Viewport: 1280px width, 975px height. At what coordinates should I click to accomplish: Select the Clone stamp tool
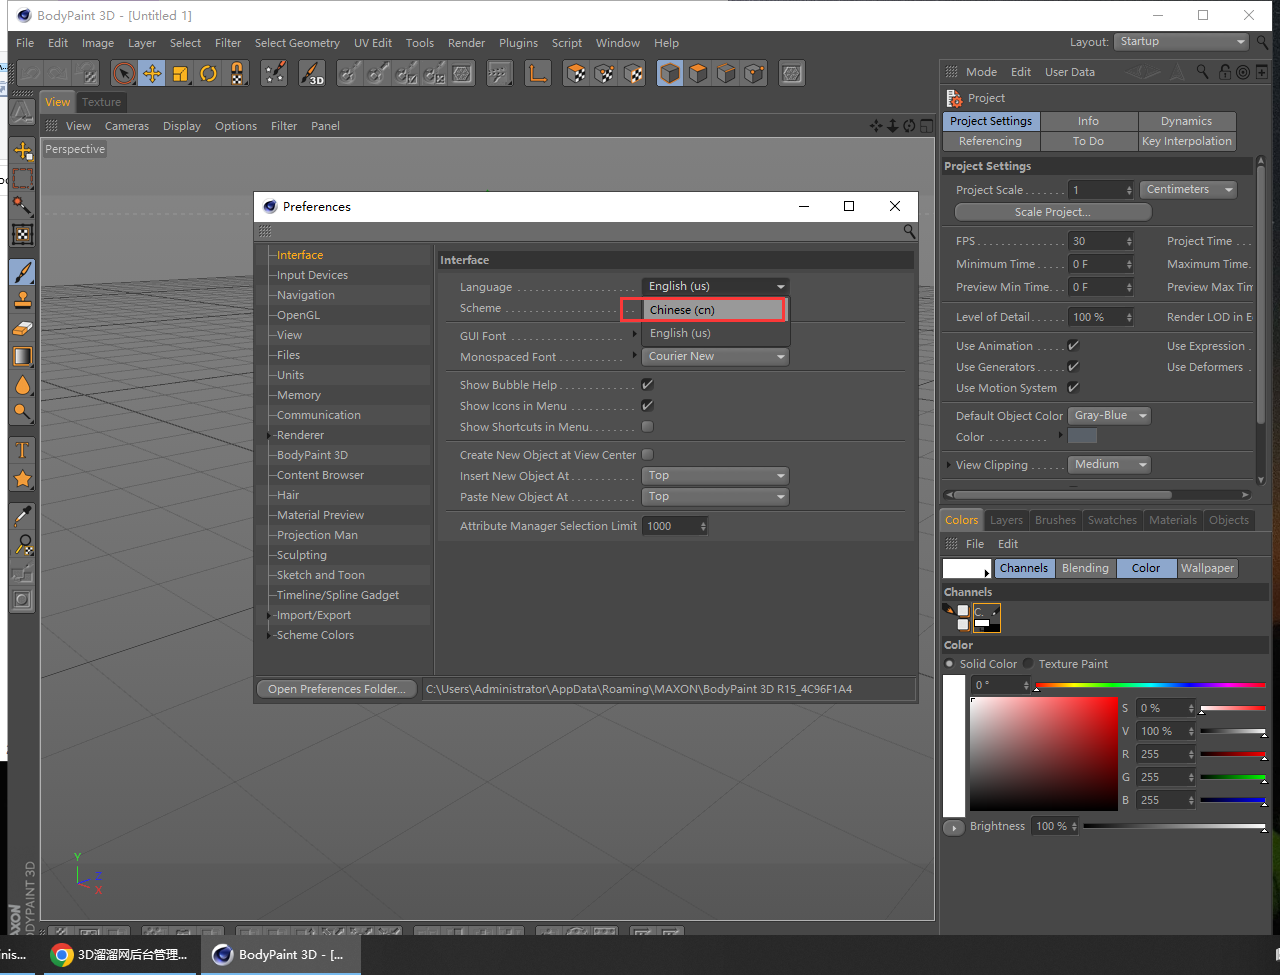pos(22,299)
